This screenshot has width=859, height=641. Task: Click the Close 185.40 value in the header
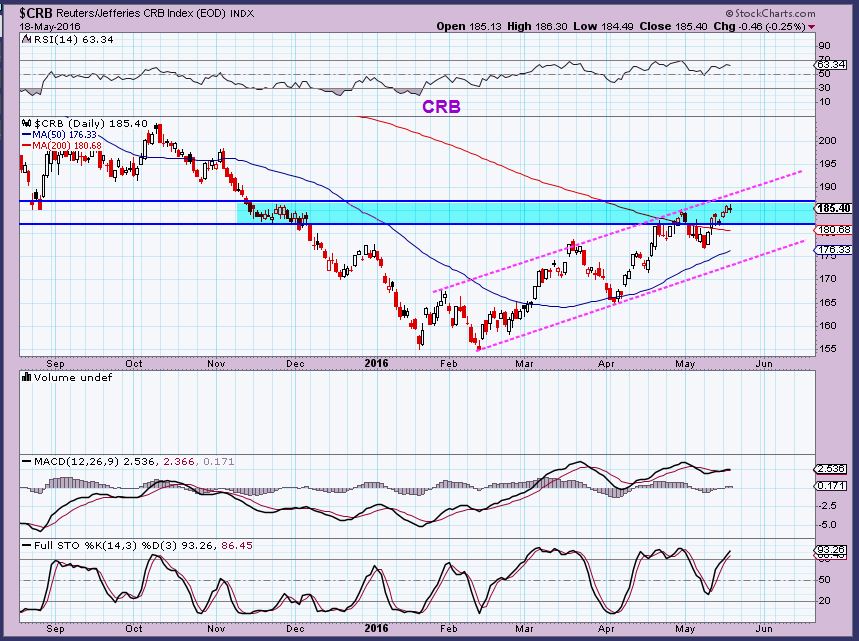[673, 26]
